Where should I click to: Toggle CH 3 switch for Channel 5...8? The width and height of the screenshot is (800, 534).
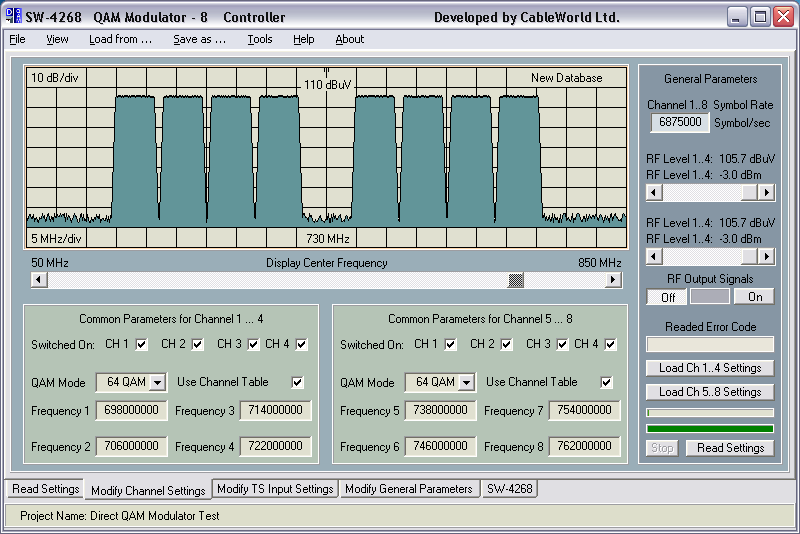[x=562, y=344]
